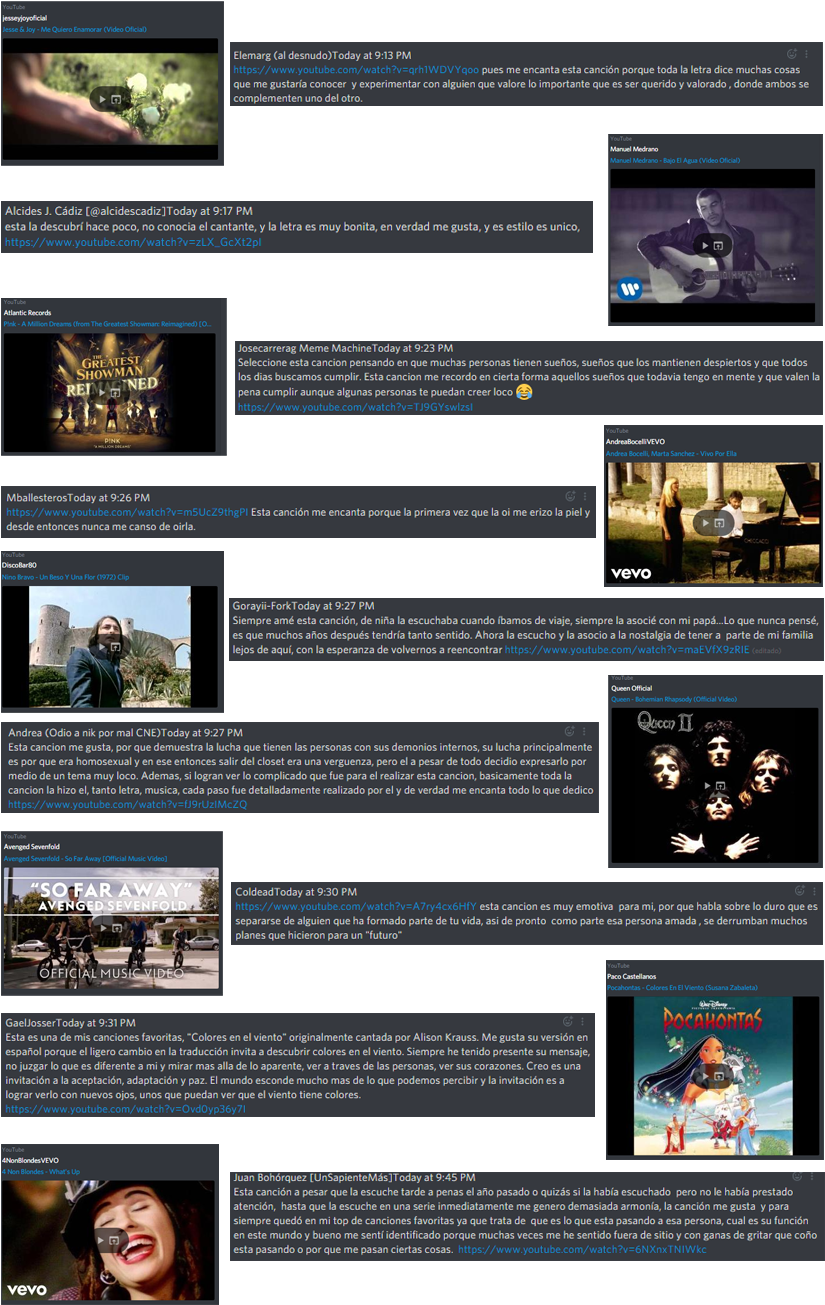The width and height of the screenshot is (825, 1305).
Task: Open more options on Juan Bohórquez's message
Action: [x=812, y=1177]
